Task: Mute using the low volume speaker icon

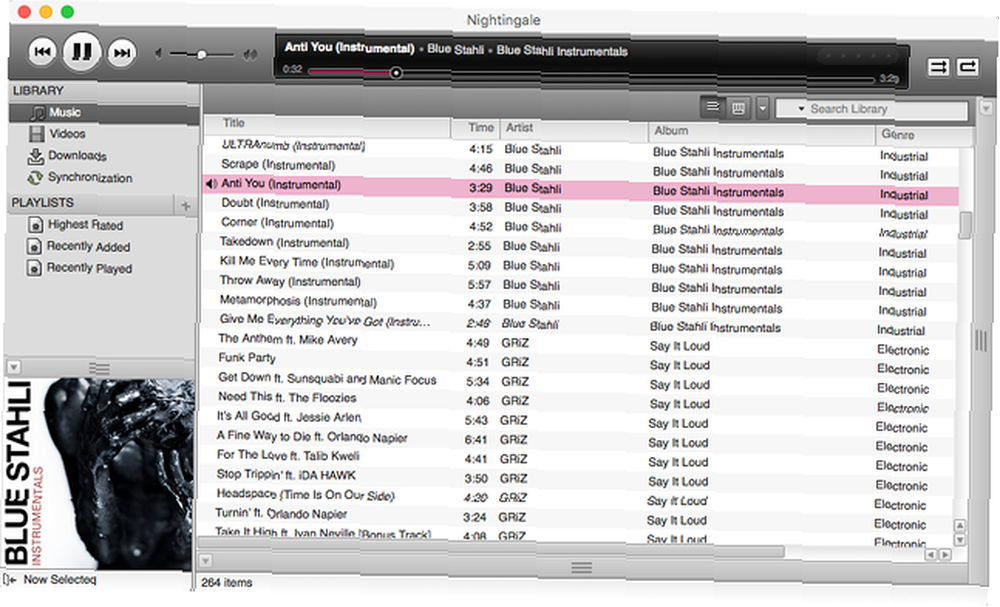Action: pos(158,54)
